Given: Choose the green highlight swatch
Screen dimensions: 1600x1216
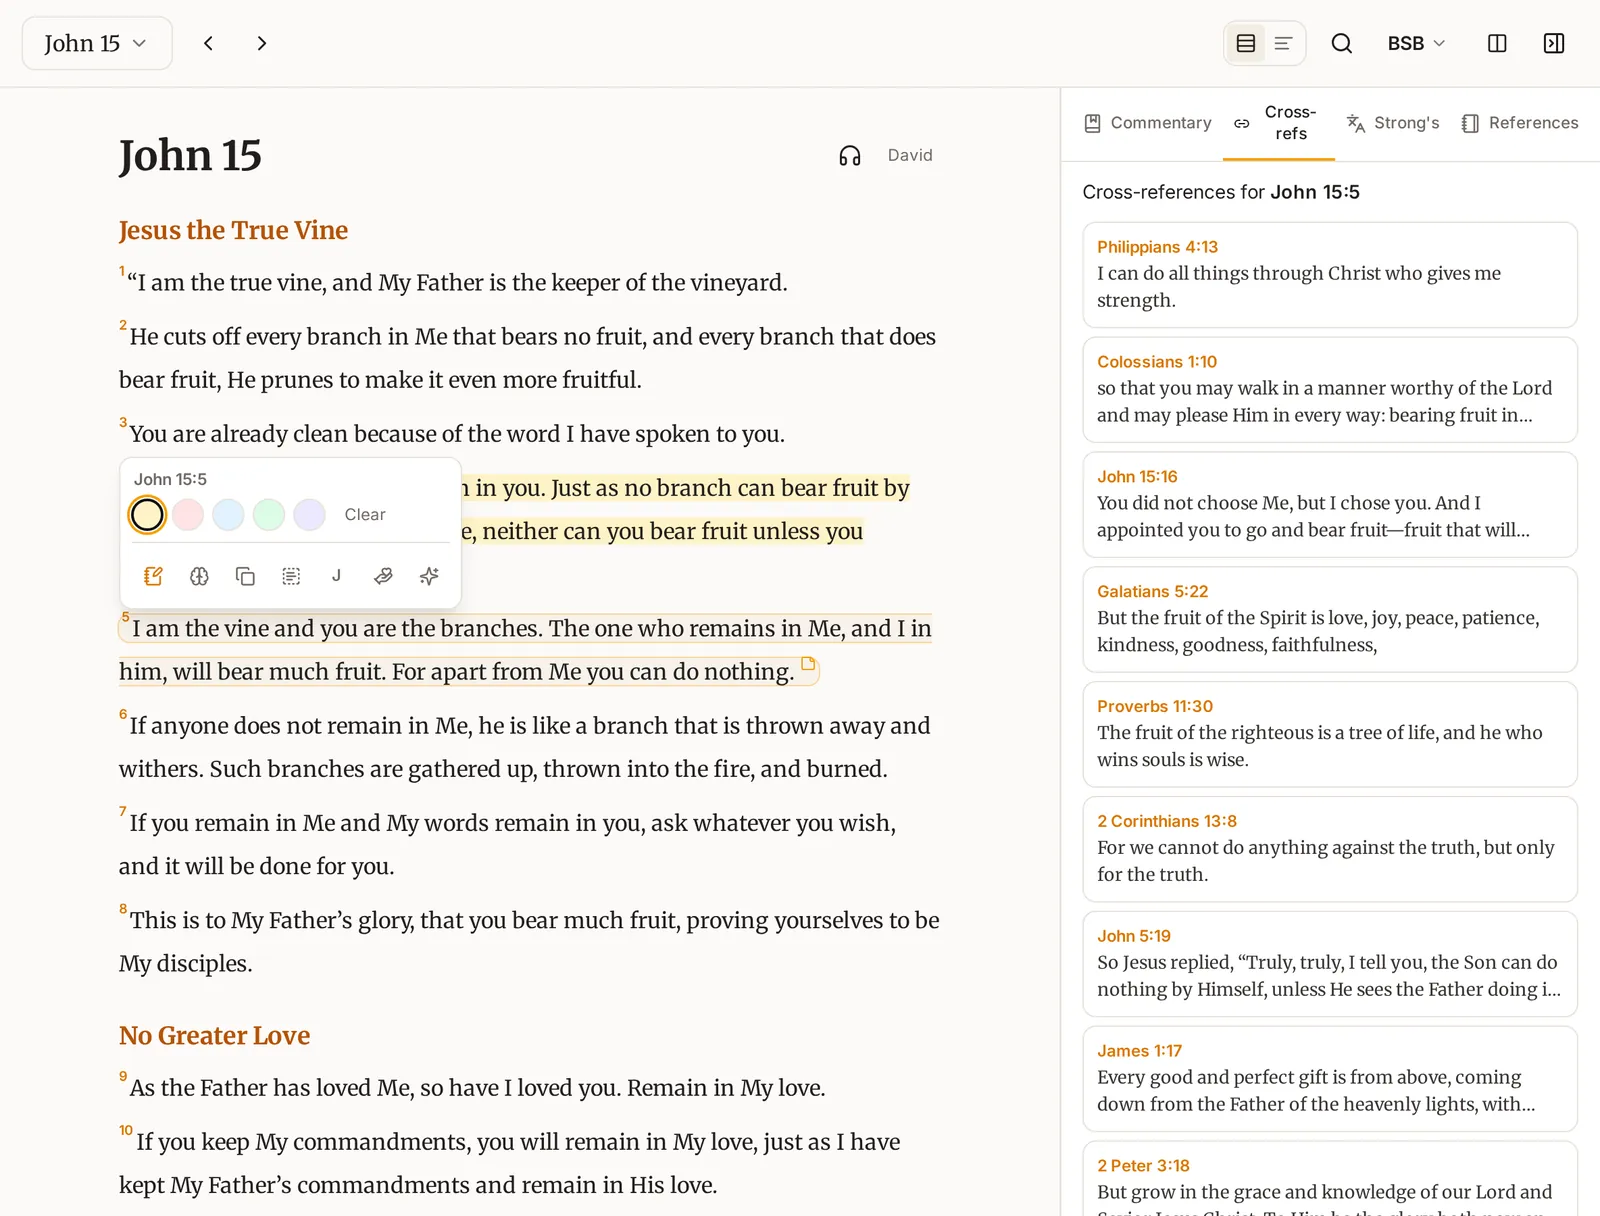Looking at the screenshot, I should tap(269, 515).
